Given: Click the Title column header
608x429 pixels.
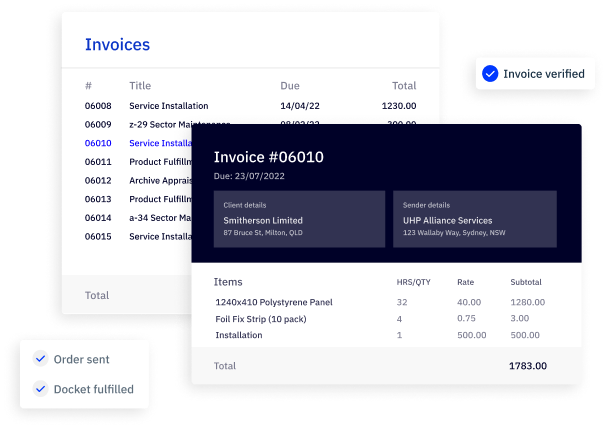Looking at the screenshot, I should pos(140,86).
